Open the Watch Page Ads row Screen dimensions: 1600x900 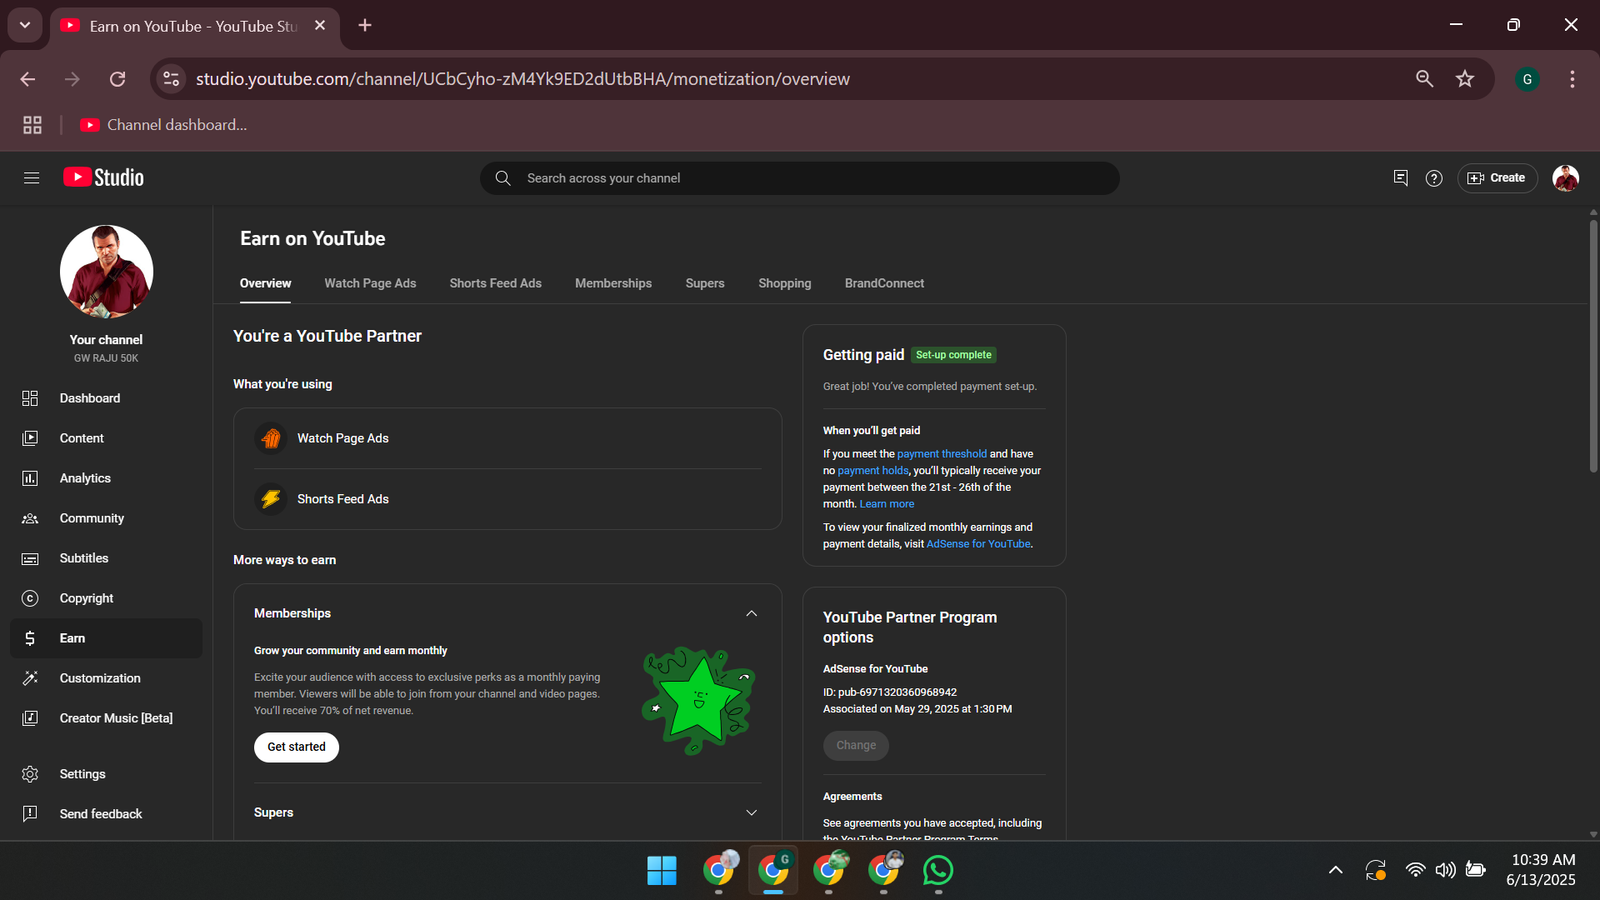click(507, 438)
